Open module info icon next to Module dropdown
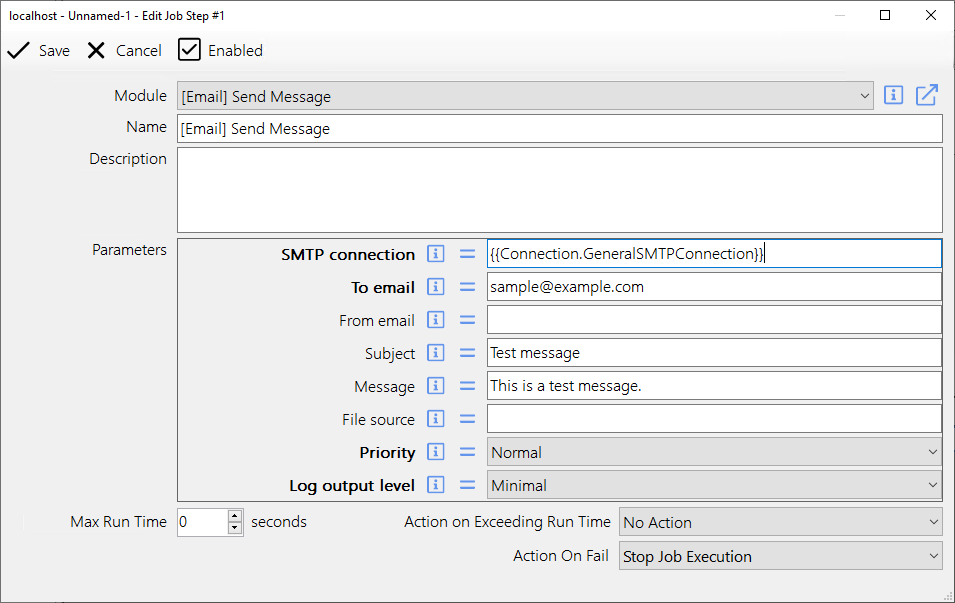 [893, 96]
